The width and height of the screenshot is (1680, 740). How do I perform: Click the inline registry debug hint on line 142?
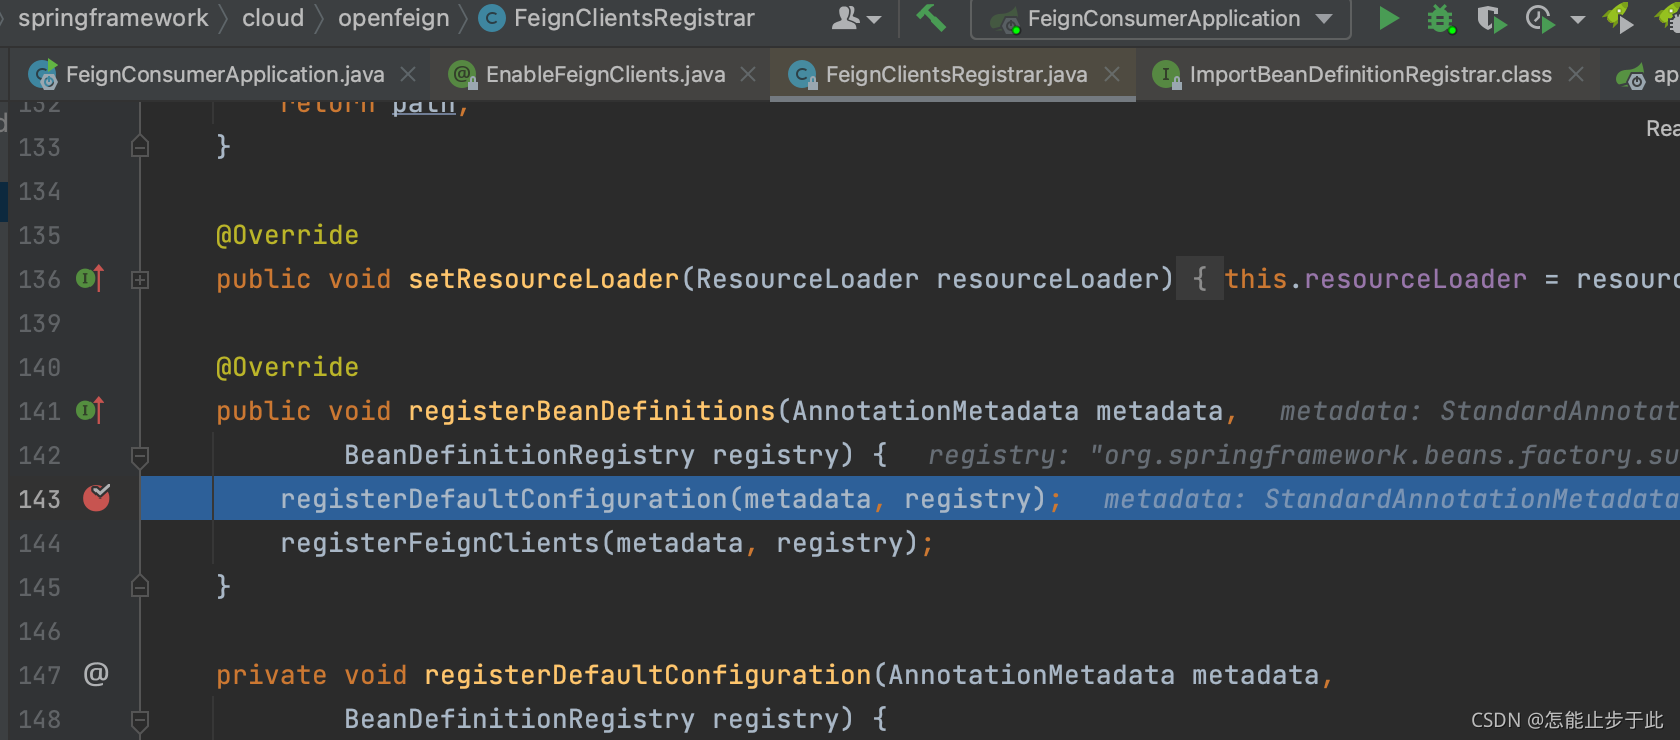pyautogui.click(x=1304, y=455)
